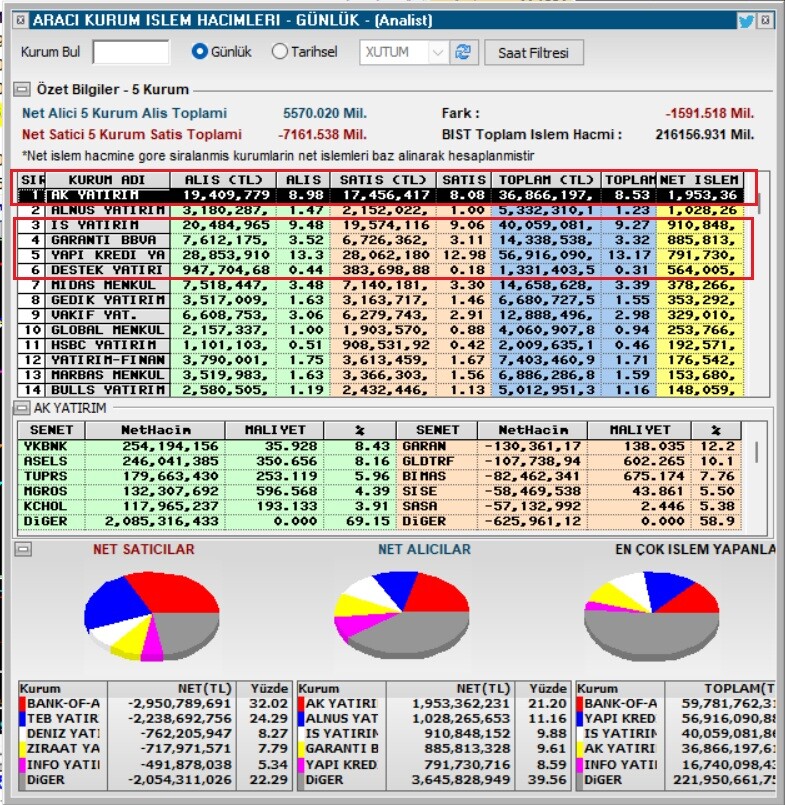Open the XUTUM index dropdown

438,53
